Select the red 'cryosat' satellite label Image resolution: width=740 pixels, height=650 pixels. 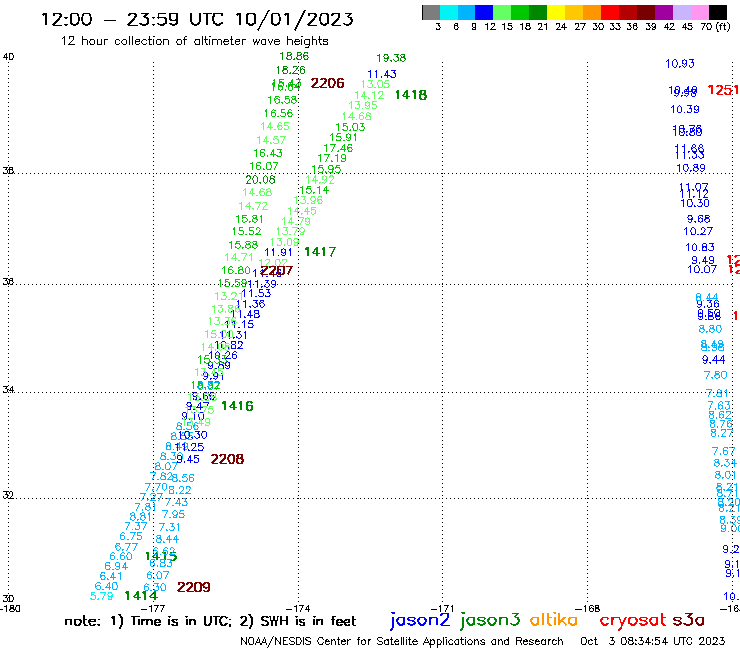tap(633, 620)
